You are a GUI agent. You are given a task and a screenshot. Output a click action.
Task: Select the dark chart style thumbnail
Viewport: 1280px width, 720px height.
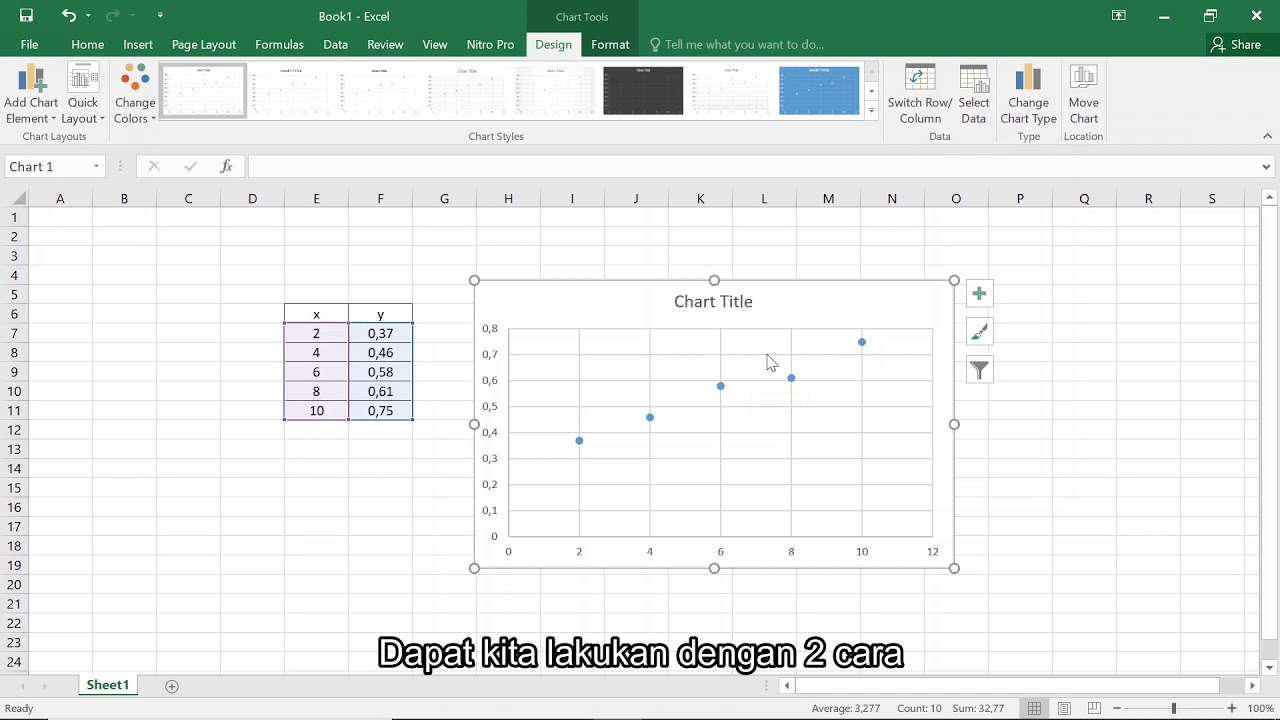(643, 91)
